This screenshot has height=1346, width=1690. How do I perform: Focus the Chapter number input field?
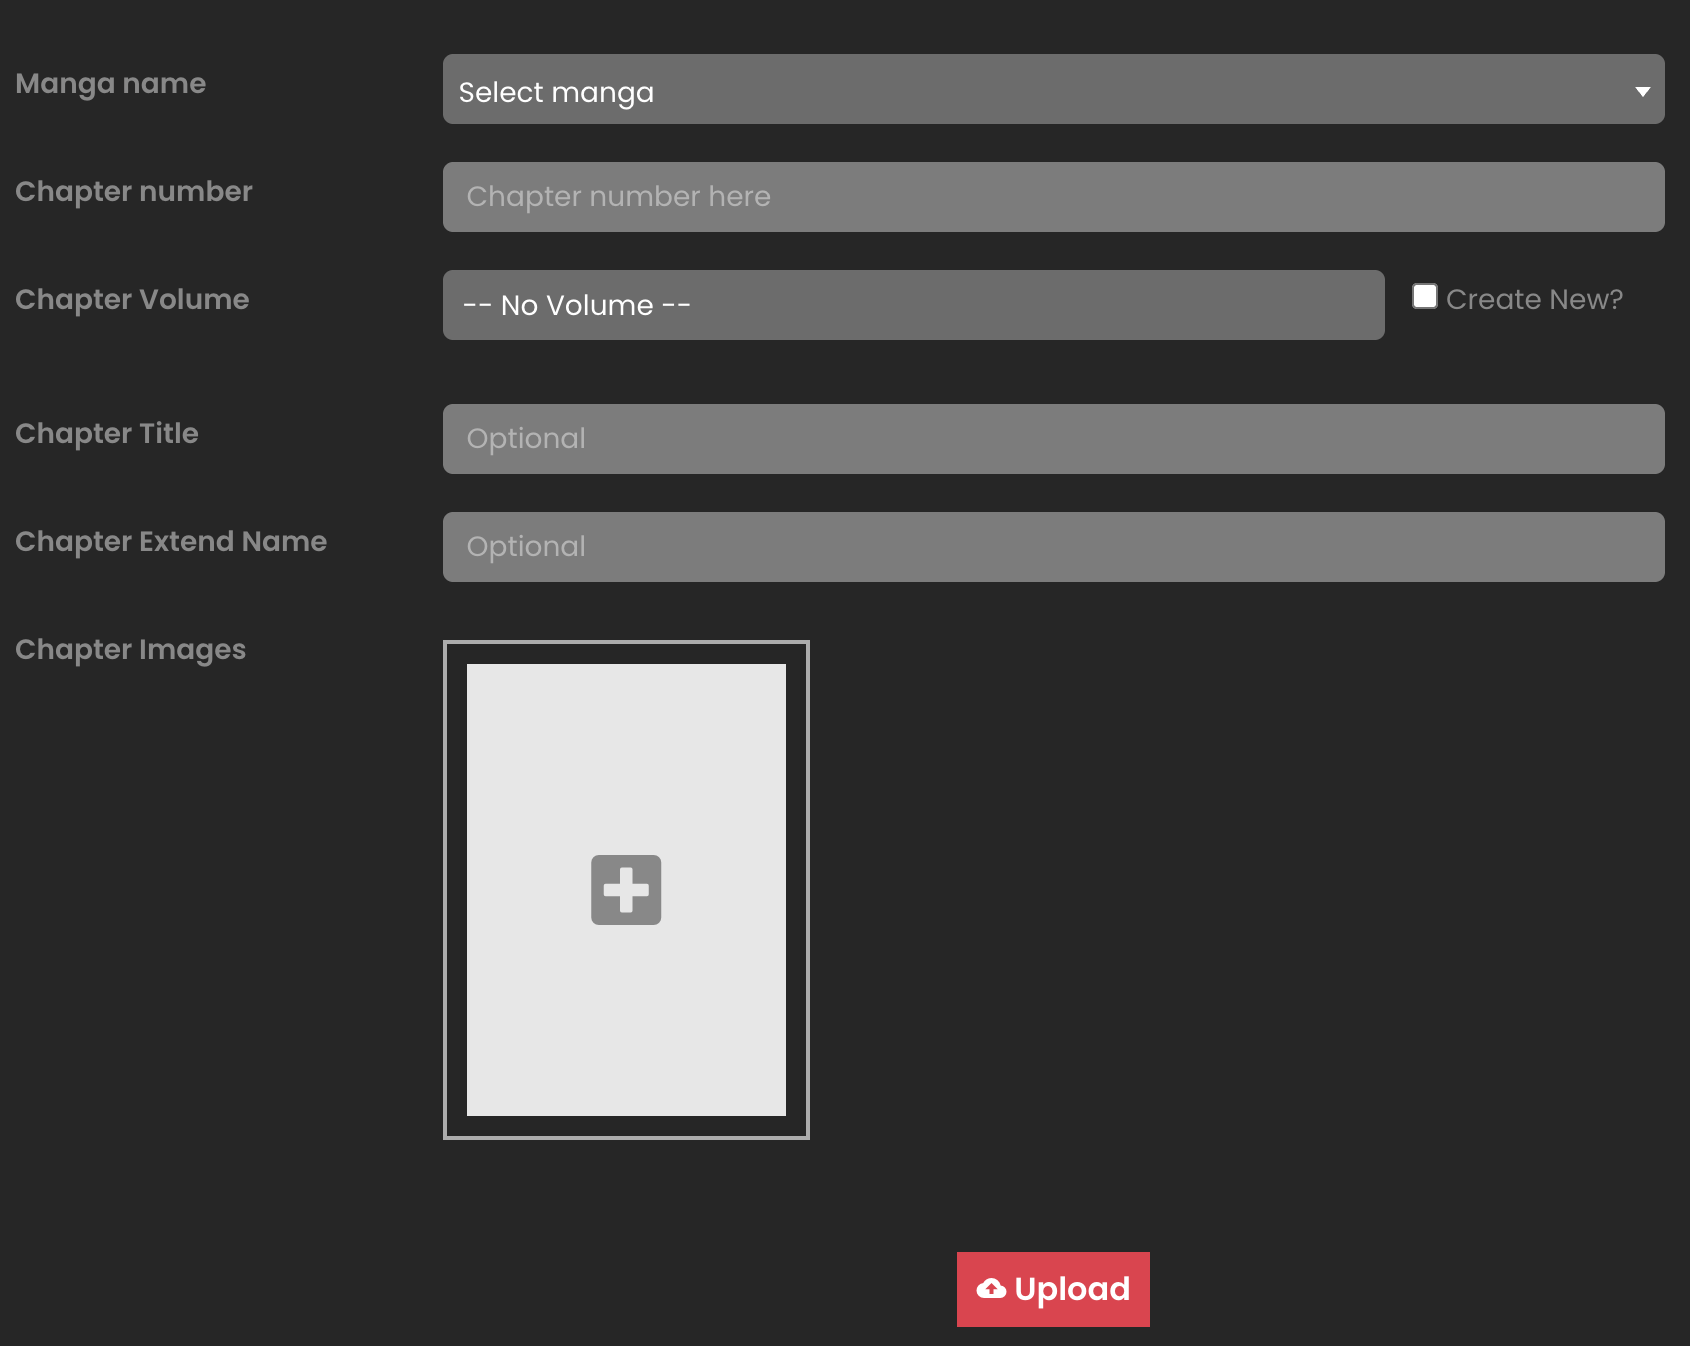1053,197
